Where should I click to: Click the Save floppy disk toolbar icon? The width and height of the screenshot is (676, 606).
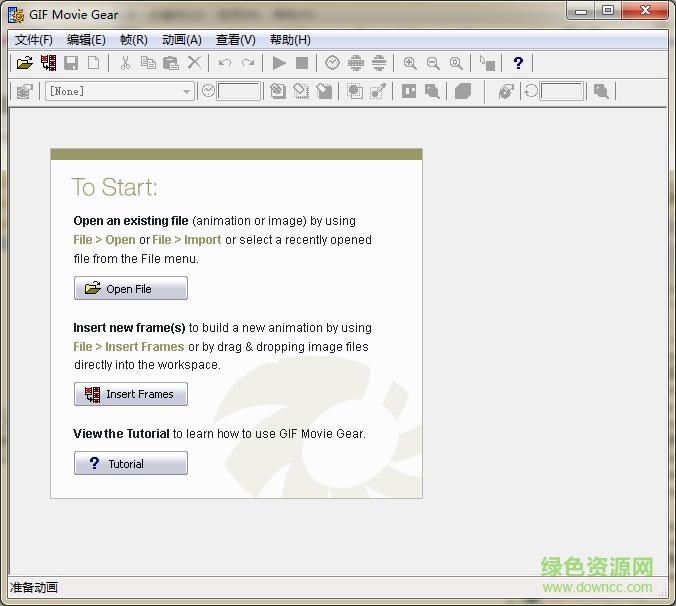[x=71, y=63]
